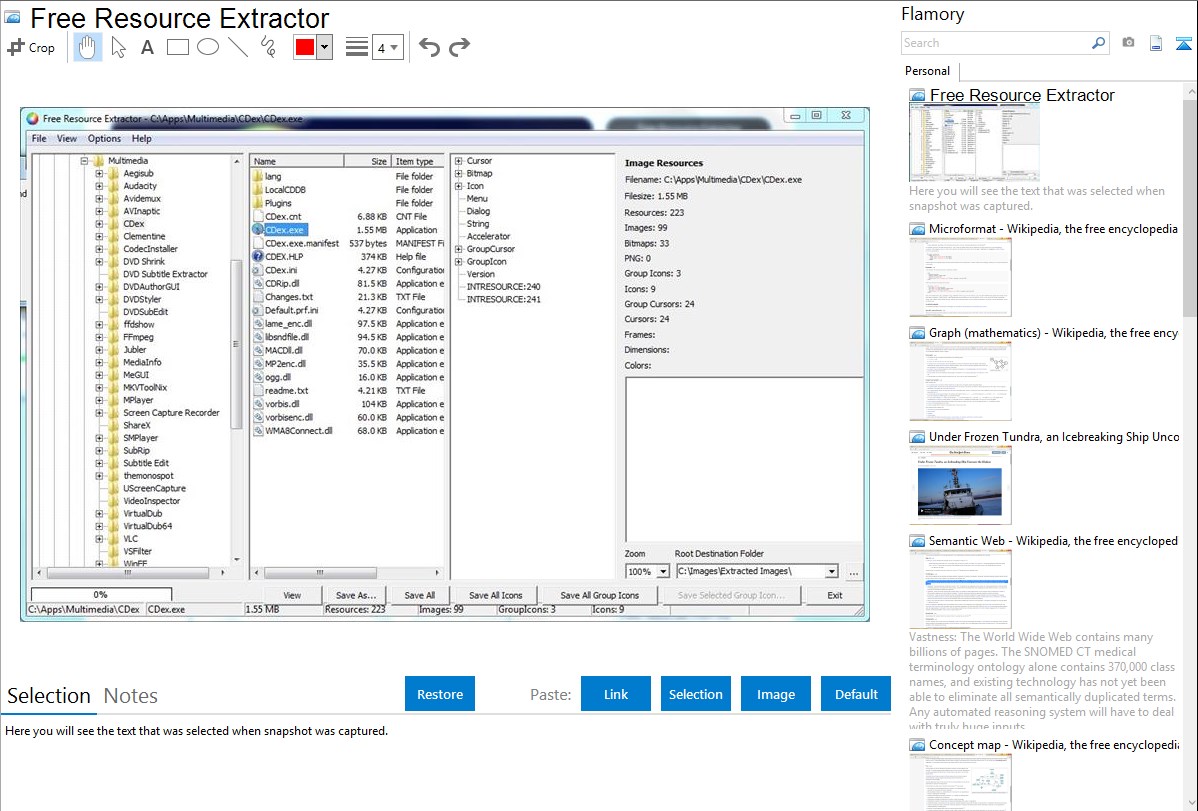Expand the VirtualDub64 folder node
Image resolution: width=1198 pixels, height=811 pixels.
[99, 526]
